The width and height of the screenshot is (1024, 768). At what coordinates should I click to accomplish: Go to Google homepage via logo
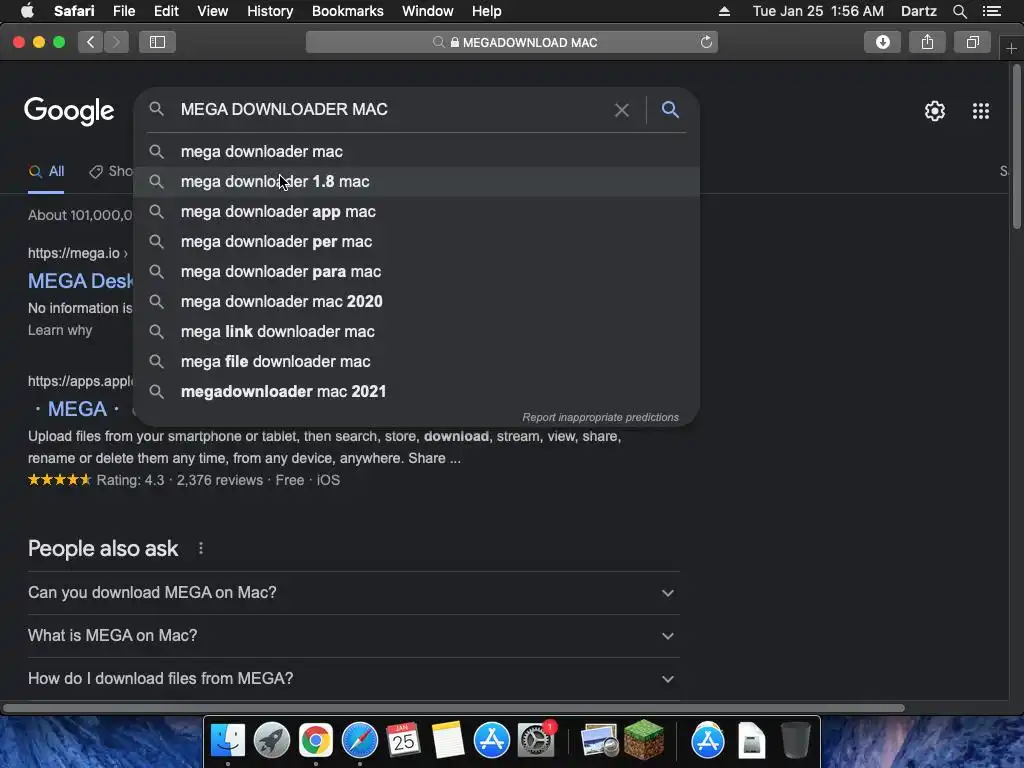point(69,111)
